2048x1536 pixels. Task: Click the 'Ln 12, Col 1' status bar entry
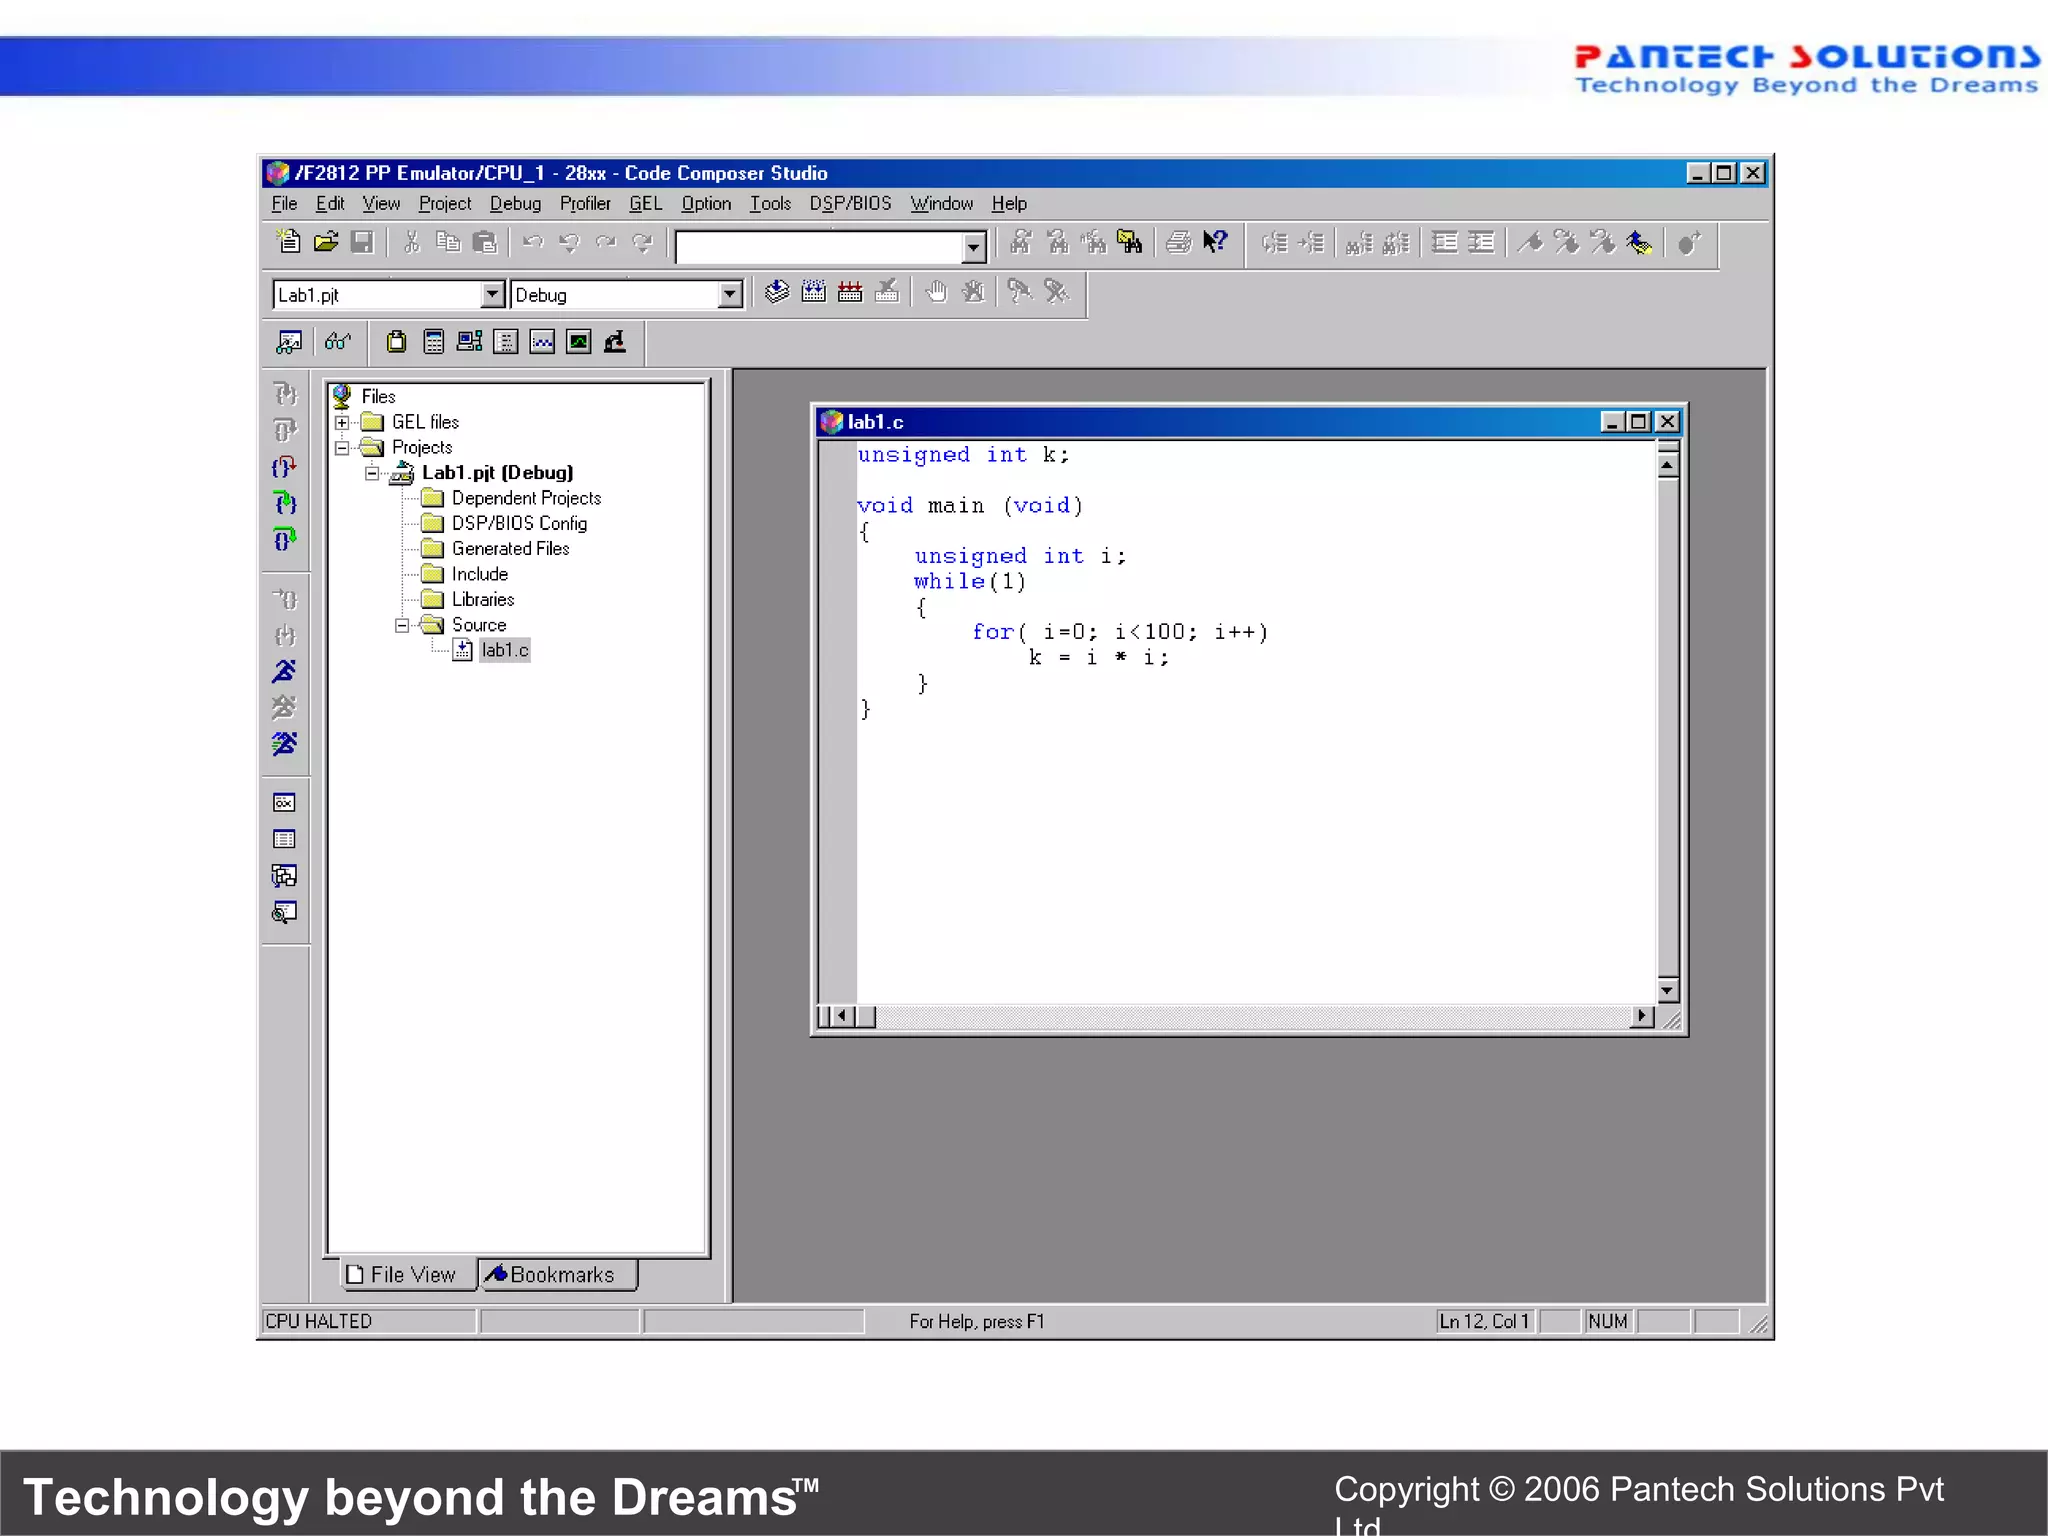[1484, 1321]
